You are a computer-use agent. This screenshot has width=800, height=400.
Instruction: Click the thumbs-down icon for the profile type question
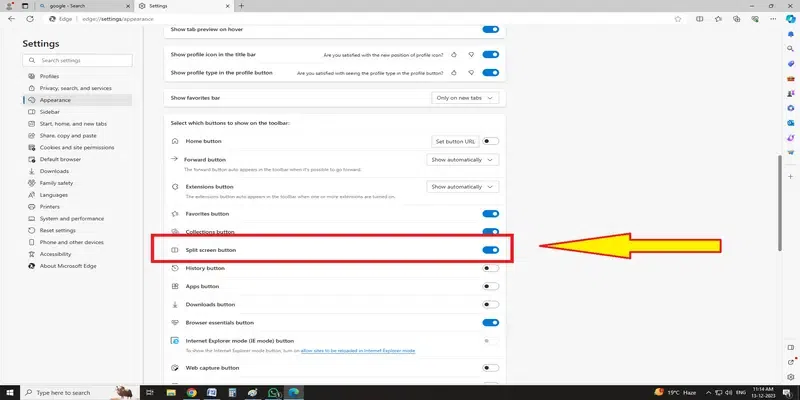[x=471, y=73]
